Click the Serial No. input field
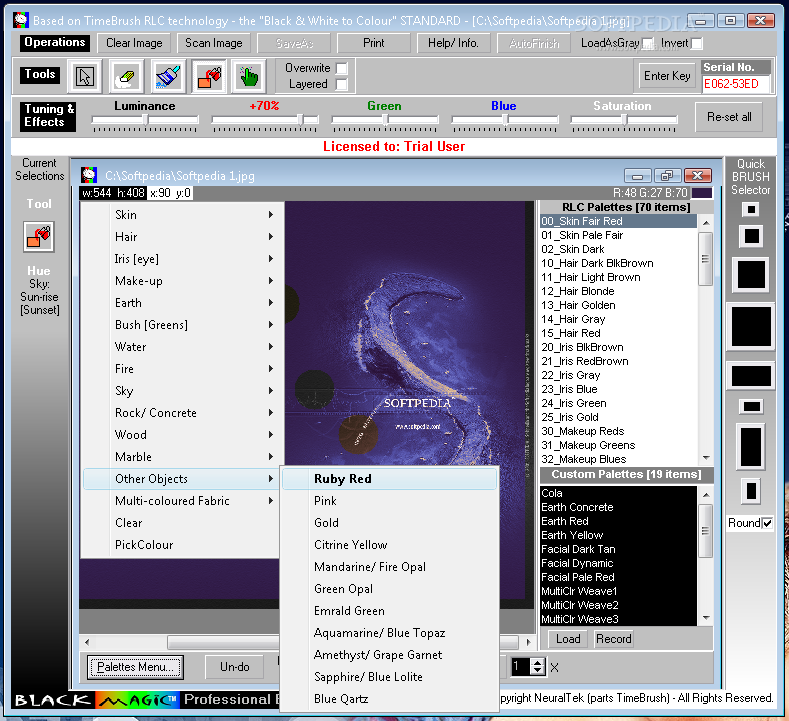The height and width of the screenshot is (721, 789). tap(736, 84)
